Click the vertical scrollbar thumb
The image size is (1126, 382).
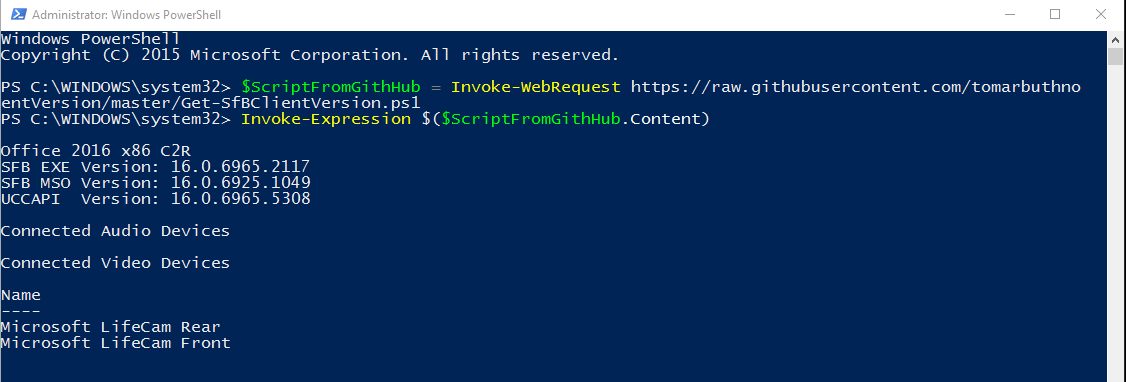coord(1115,57)
